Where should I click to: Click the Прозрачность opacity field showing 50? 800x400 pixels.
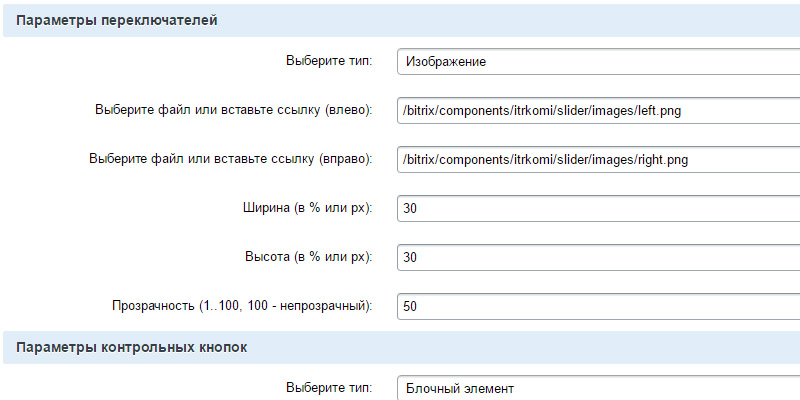597,306
